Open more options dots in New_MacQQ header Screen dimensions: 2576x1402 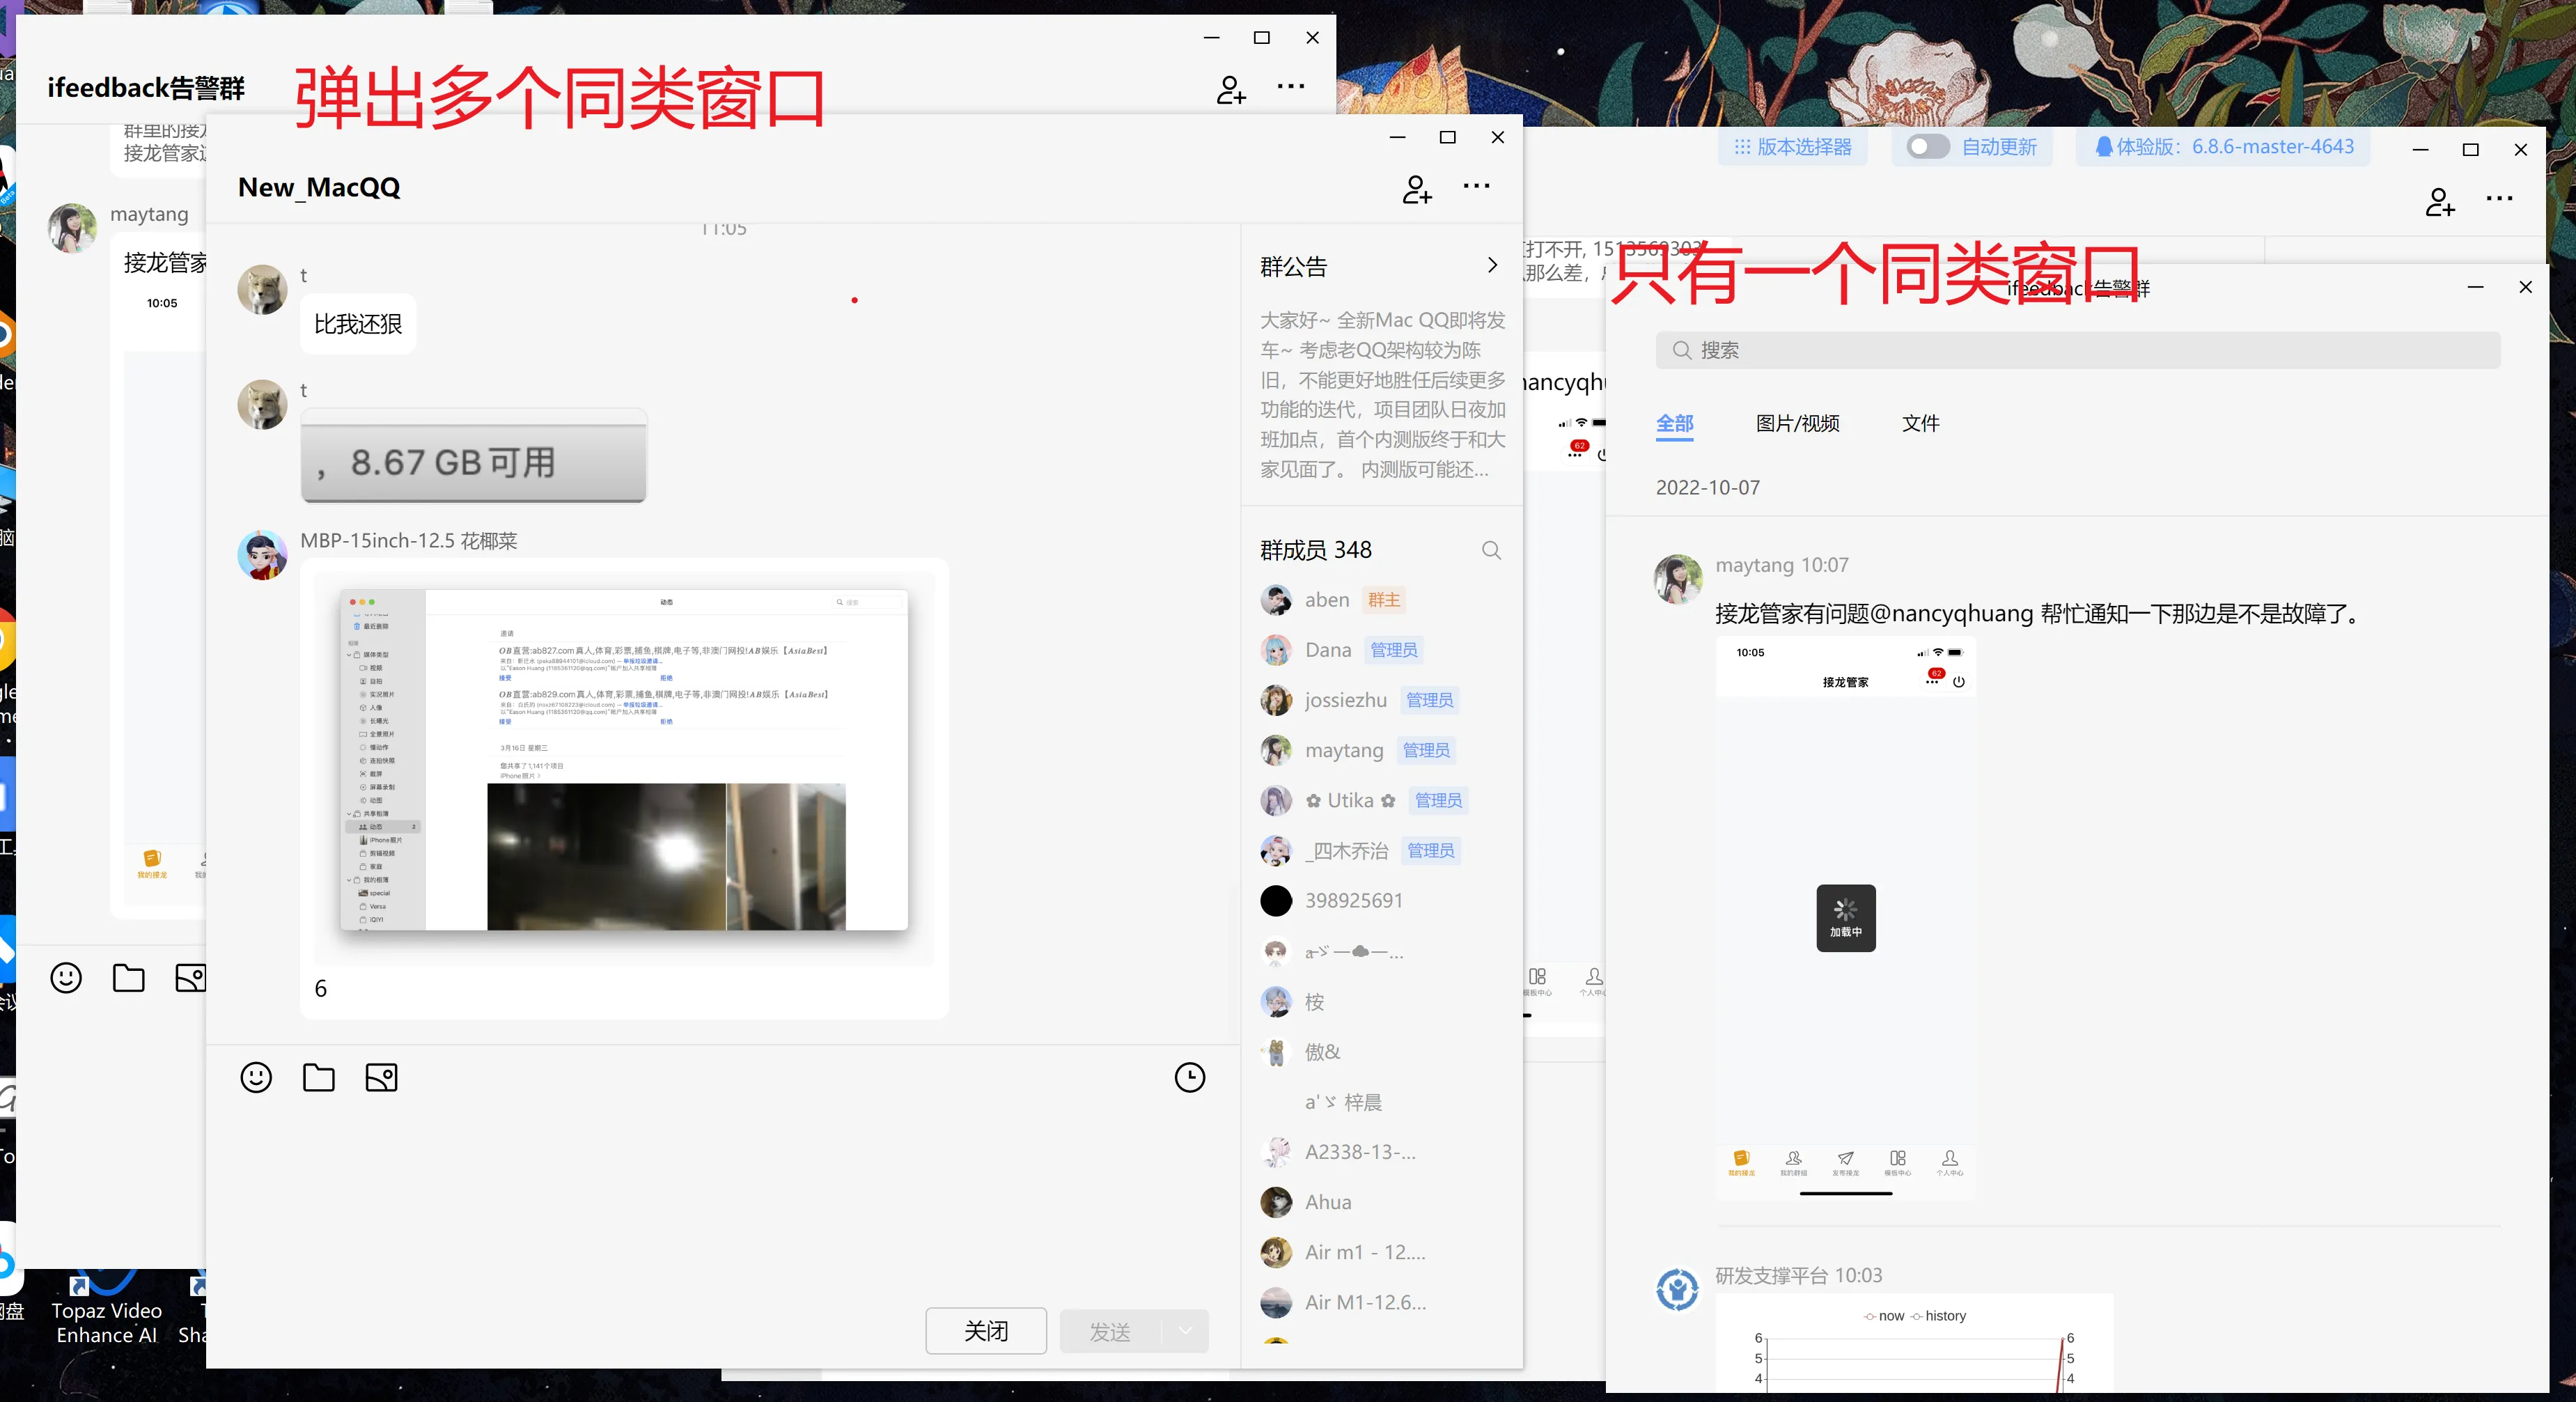(x=1476, y=186)
